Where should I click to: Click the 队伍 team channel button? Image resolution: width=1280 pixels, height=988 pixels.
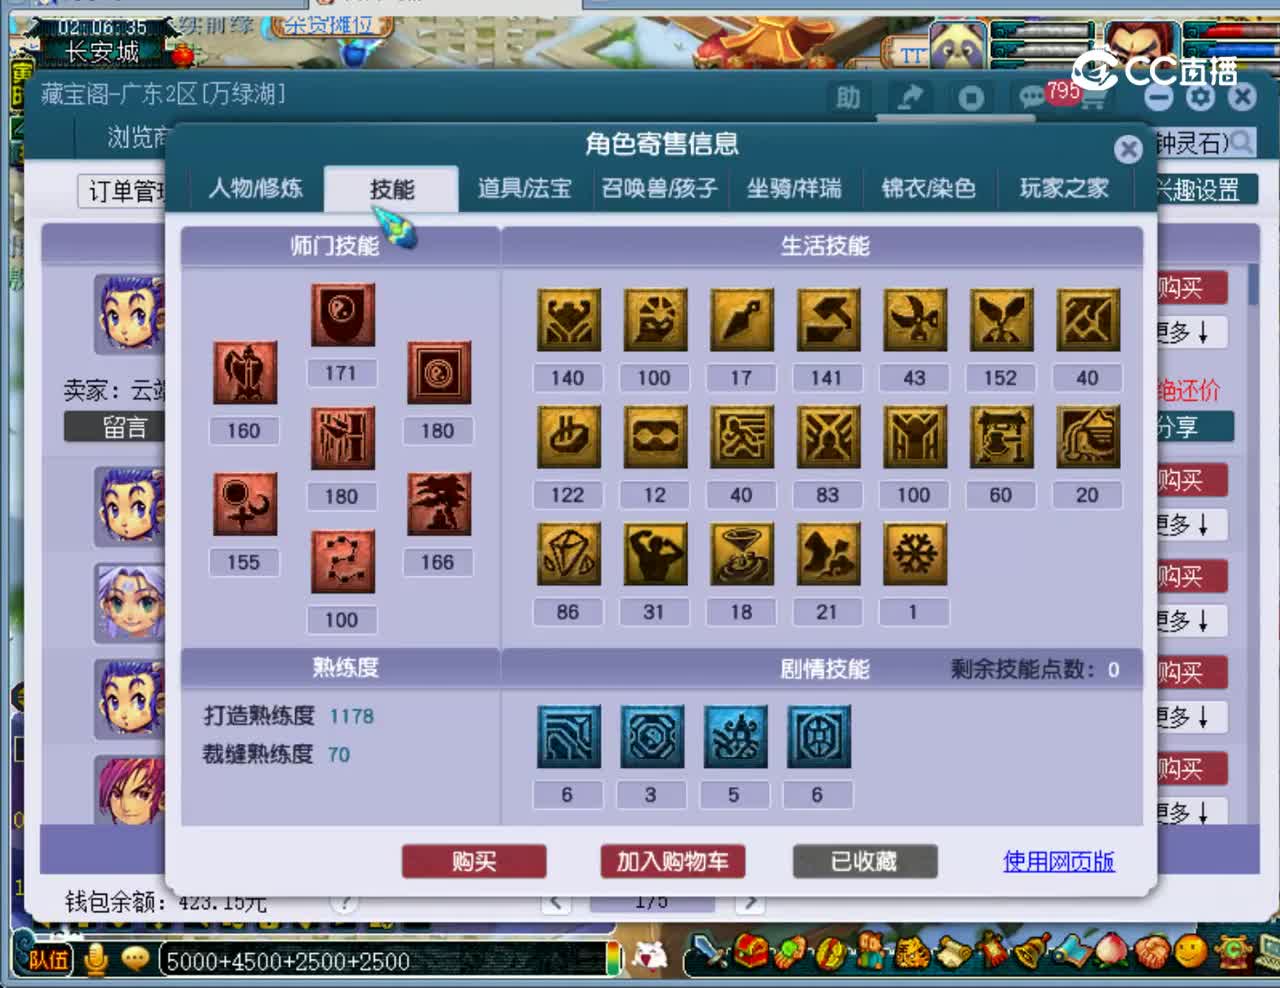click(47, 961)
